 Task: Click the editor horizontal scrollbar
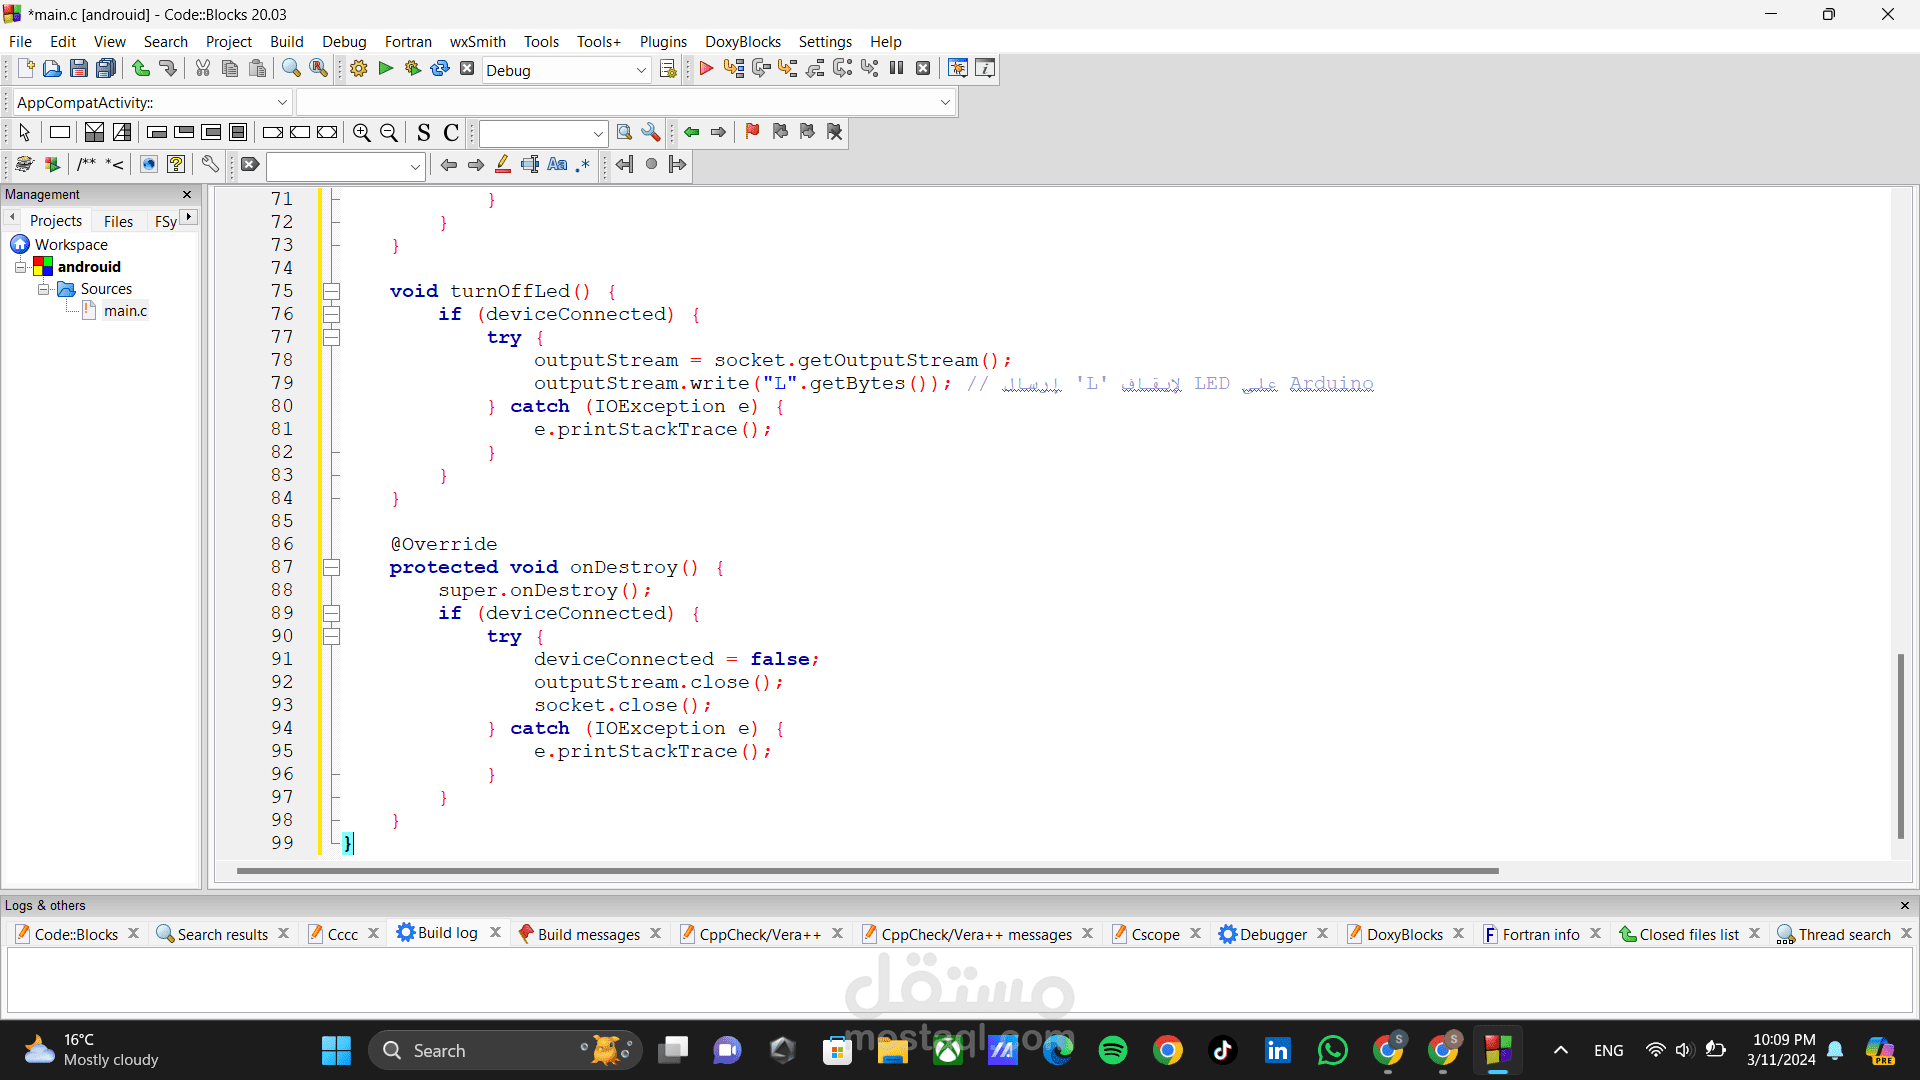pyautogui.click(x=867, y=871)
